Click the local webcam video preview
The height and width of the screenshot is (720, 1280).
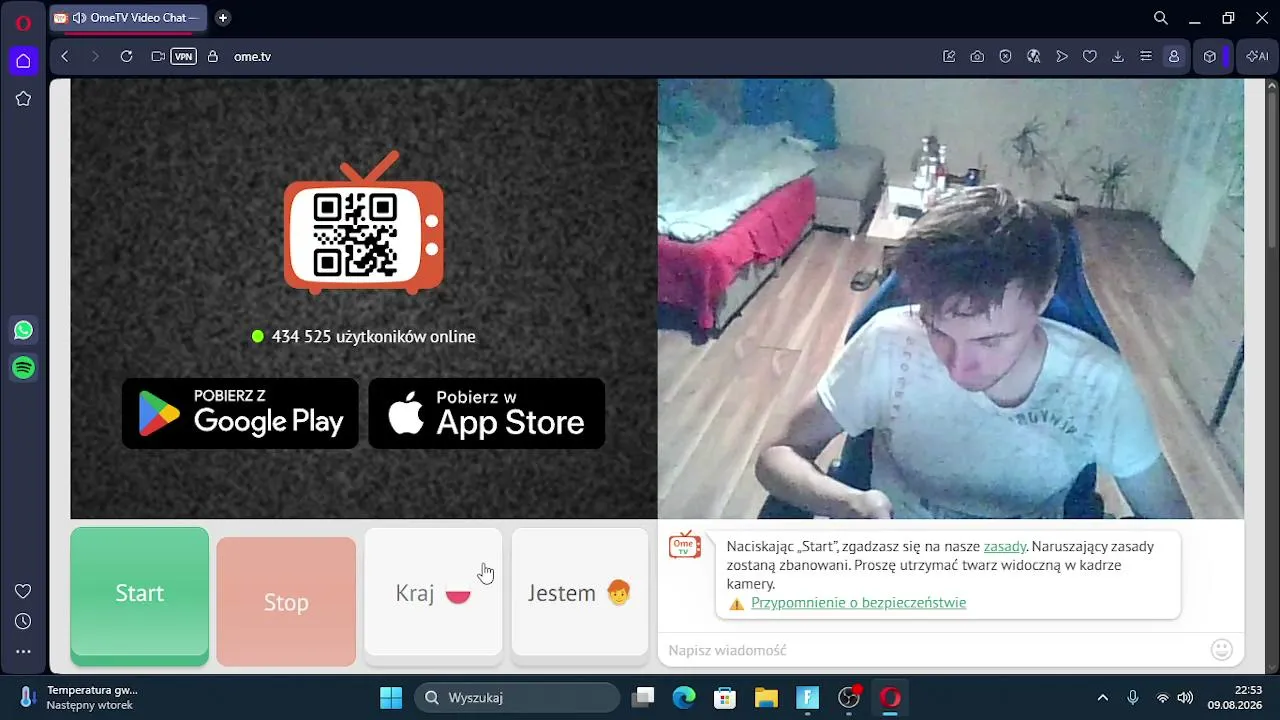(x=951, y=299)
